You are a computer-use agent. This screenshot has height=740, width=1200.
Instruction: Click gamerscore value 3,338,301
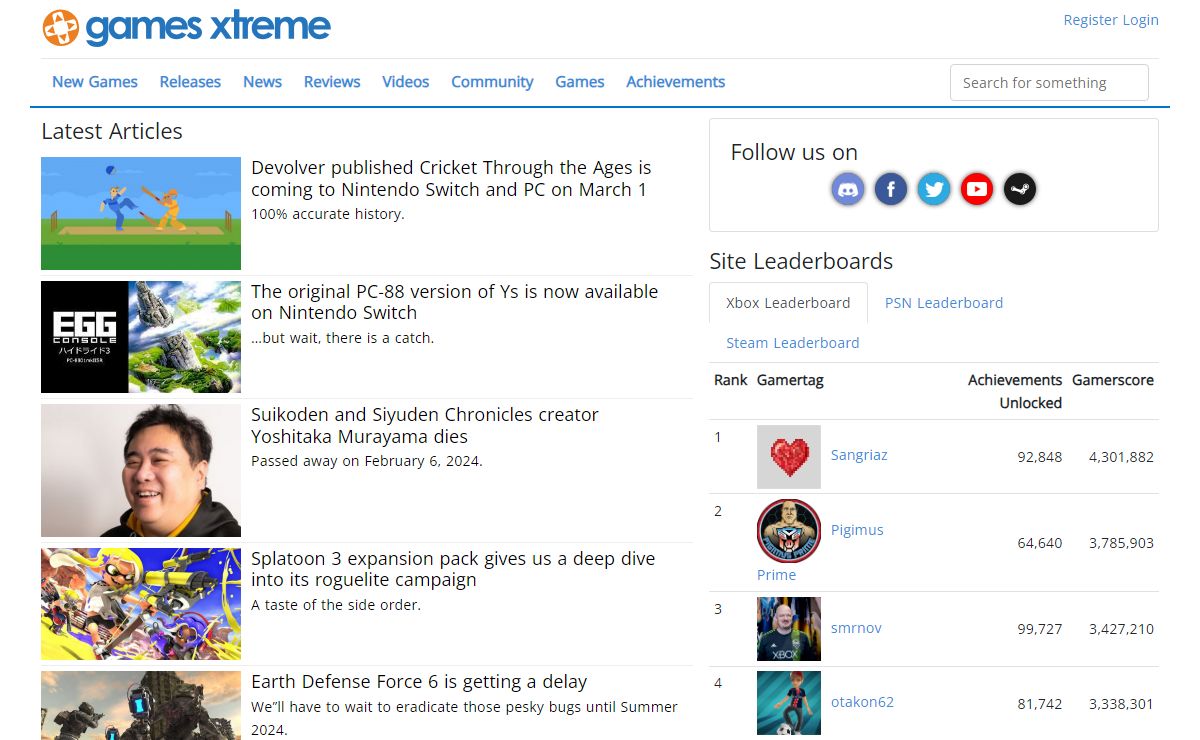pyautogui.click(x=1121, y=704)
